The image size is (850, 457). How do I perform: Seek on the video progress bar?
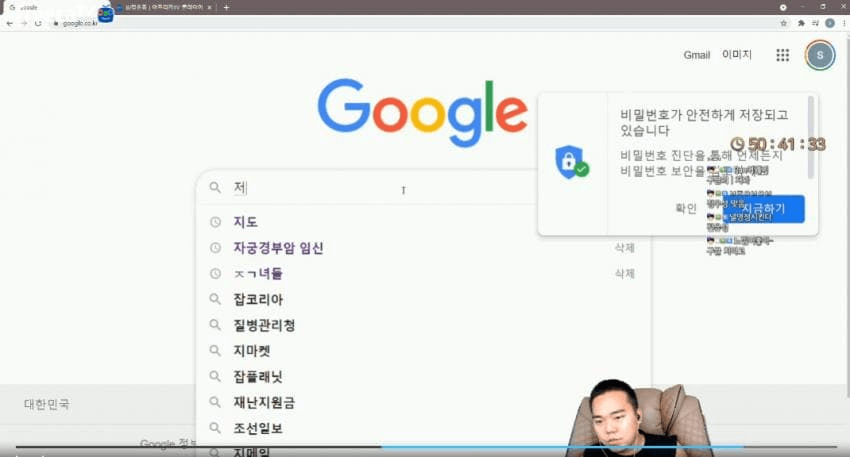click(427, 447)
